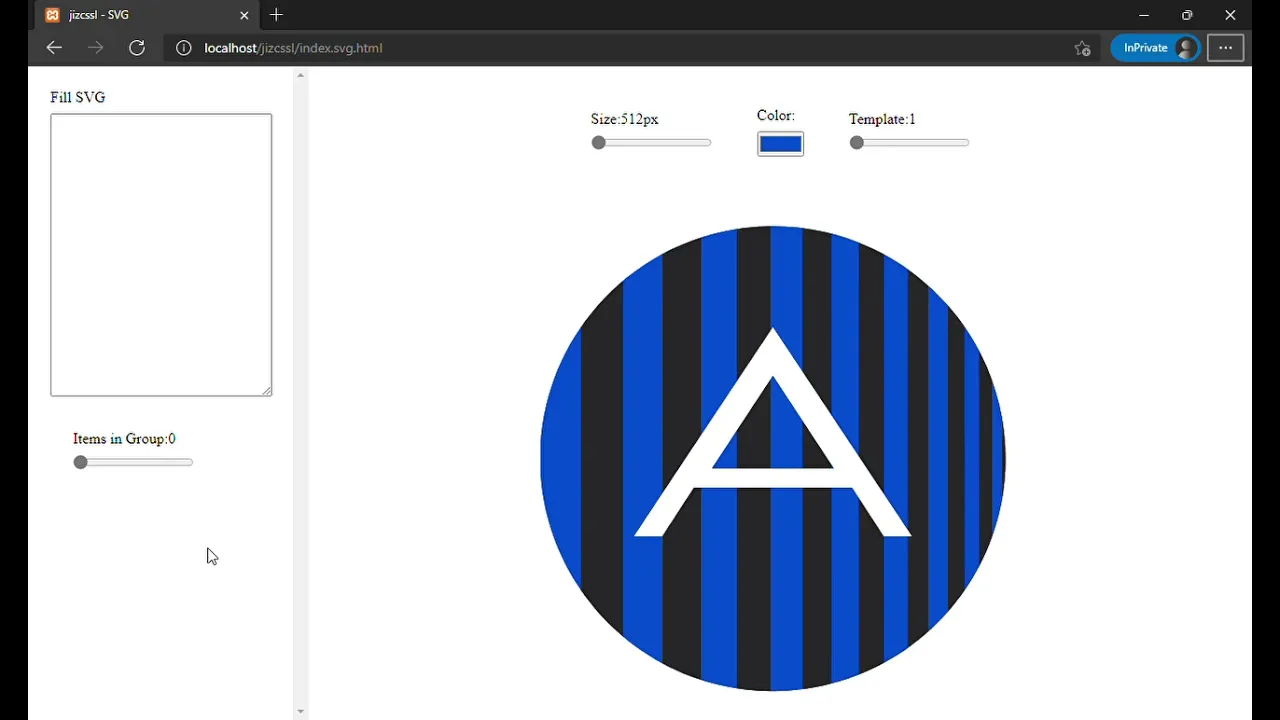Click the scrollbar down arrow

300,710
